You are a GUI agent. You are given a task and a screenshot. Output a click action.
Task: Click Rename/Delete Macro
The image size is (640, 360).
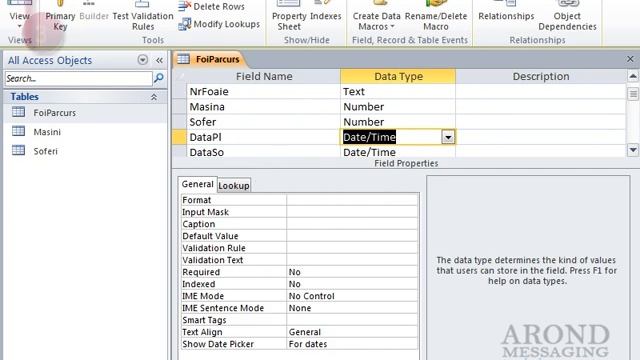(x=436, y=16)
